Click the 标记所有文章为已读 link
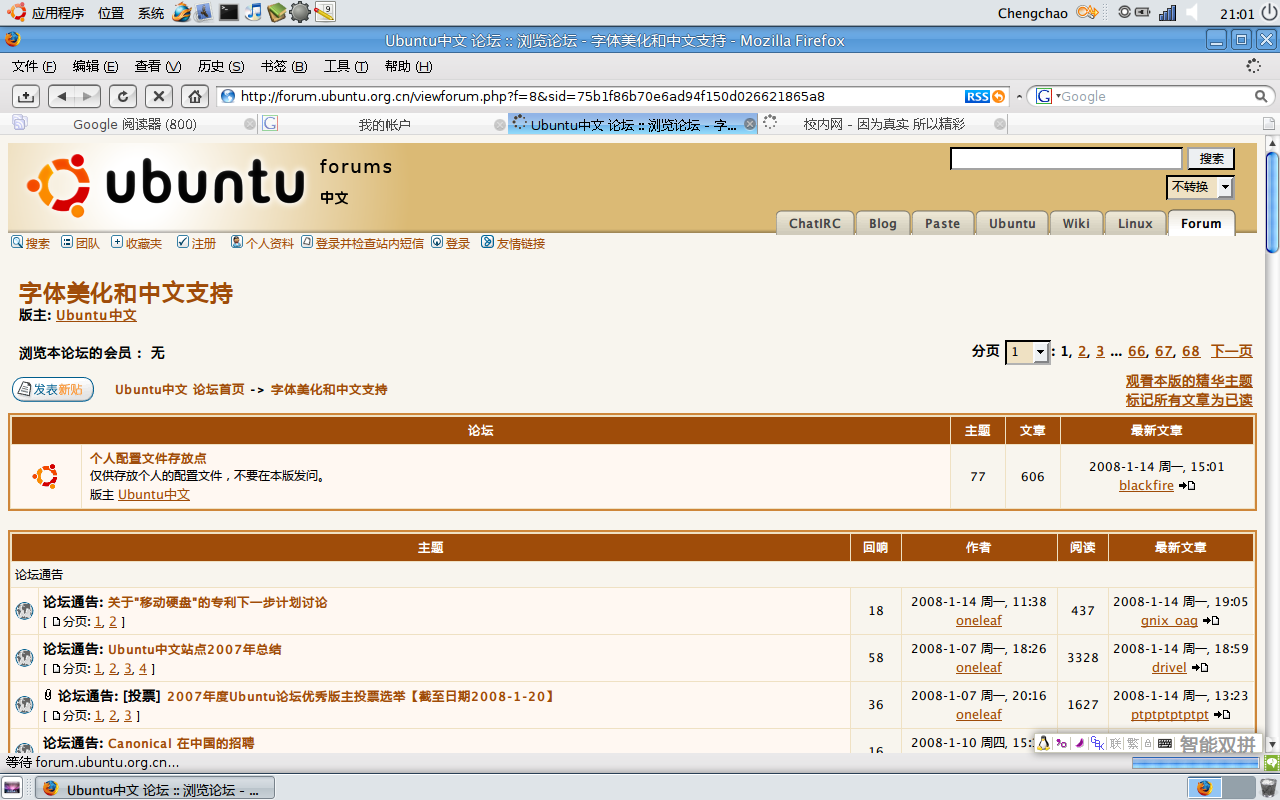The width and height of the screenshot is (1280, 800). click(x=1189, y=400)
